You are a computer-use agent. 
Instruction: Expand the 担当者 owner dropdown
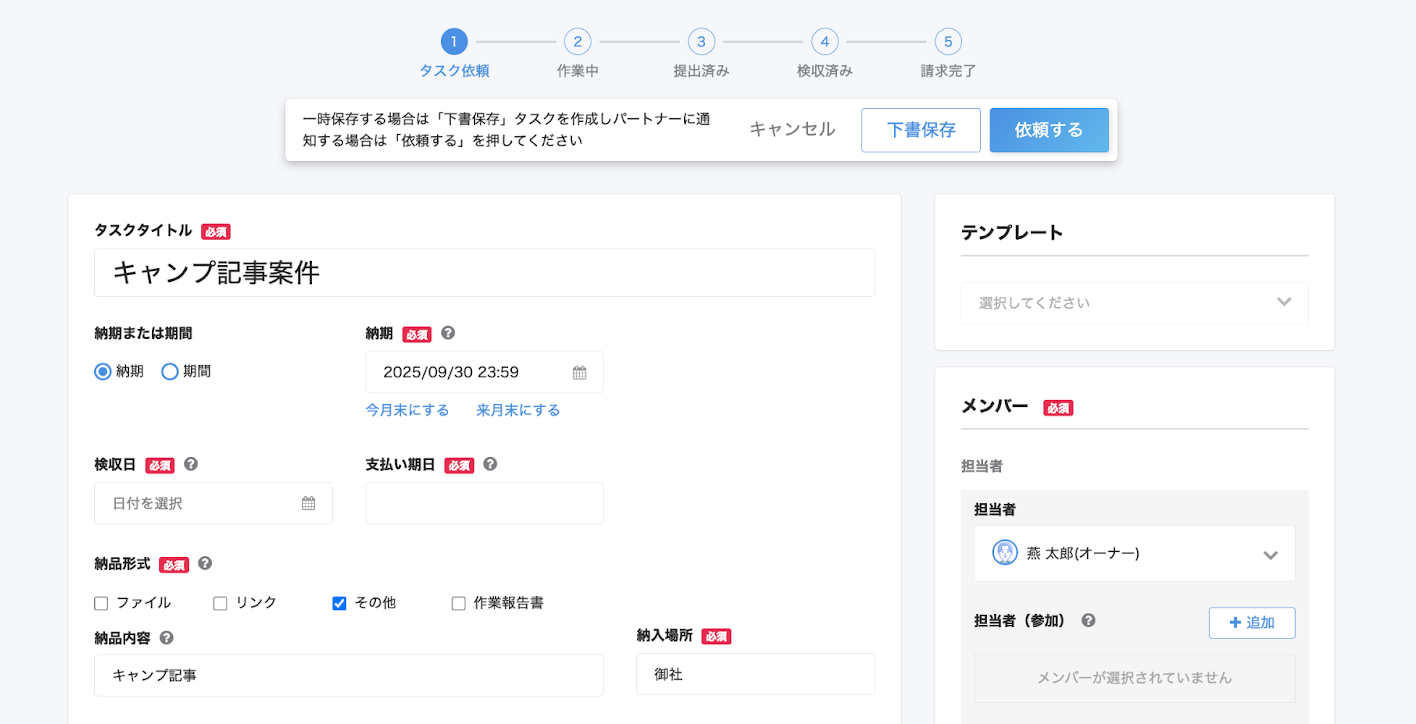[x=1134, y=553]
